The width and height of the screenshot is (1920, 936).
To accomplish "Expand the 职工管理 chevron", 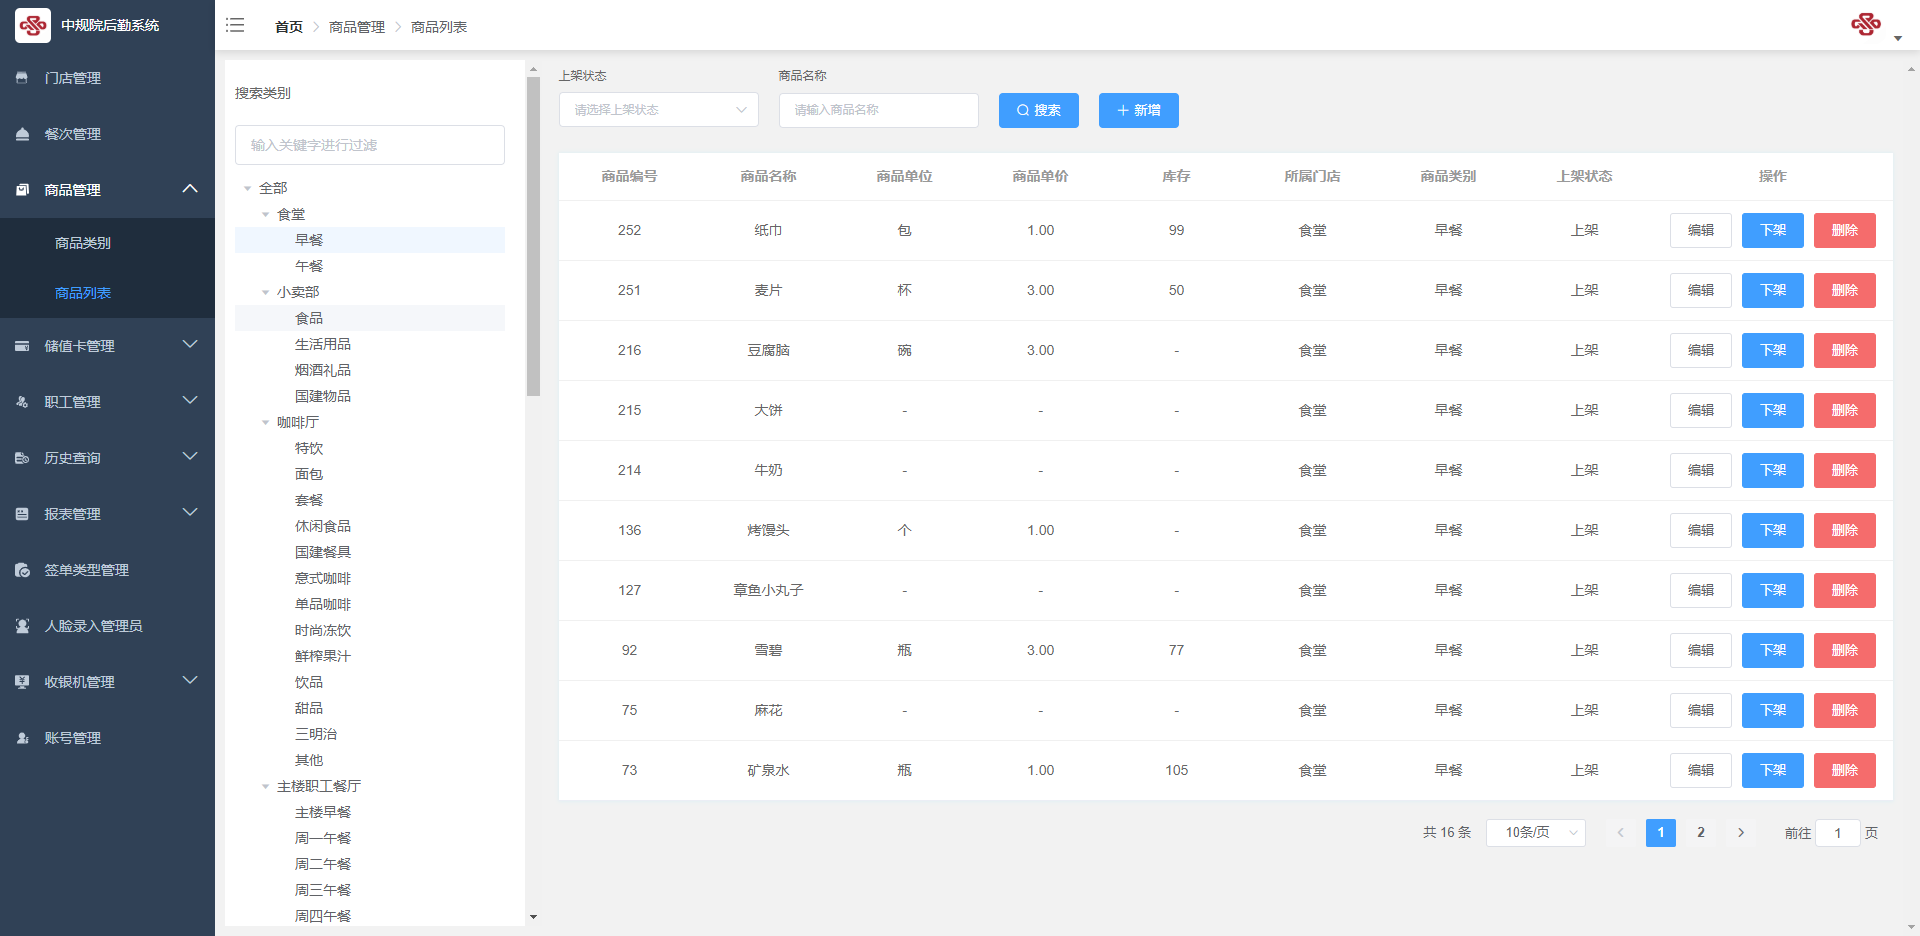I will (190, 400).
